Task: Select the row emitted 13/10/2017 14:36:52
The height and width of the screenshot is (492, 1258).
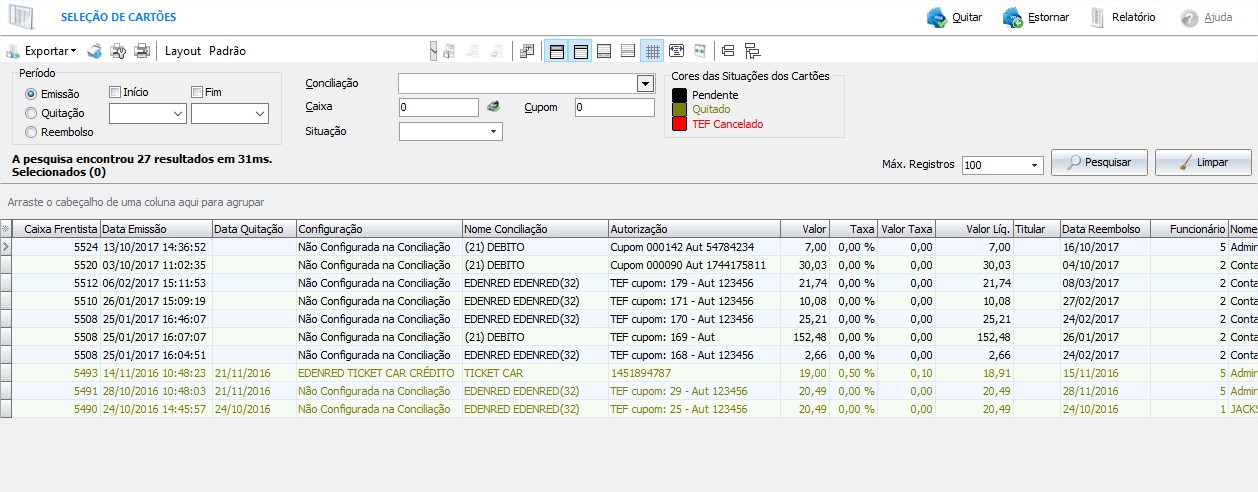Action: point(629,246)
